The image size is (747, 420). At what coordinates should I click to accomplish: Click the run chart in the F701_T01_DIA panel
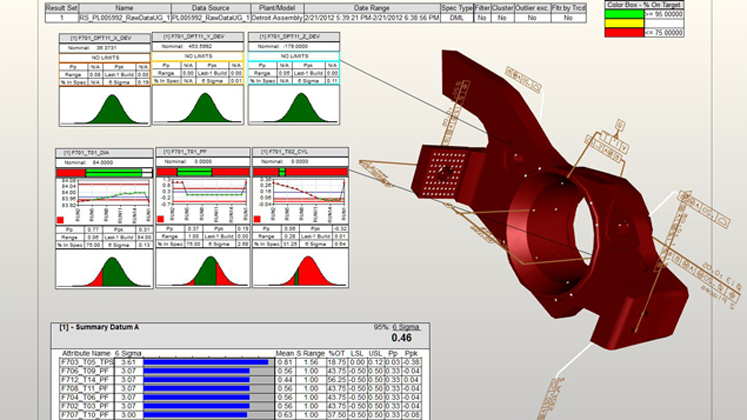pyautogui.click(x=114, y=193)
